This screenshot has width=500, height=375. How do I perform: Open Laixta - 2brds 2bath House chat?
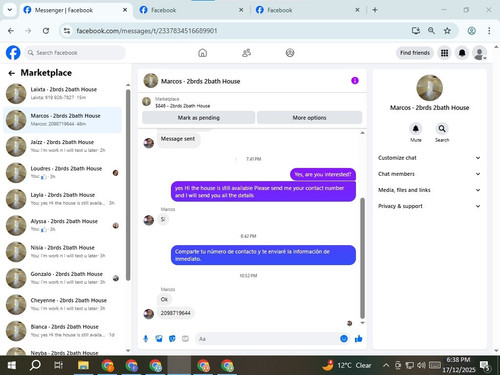[62, 93]
